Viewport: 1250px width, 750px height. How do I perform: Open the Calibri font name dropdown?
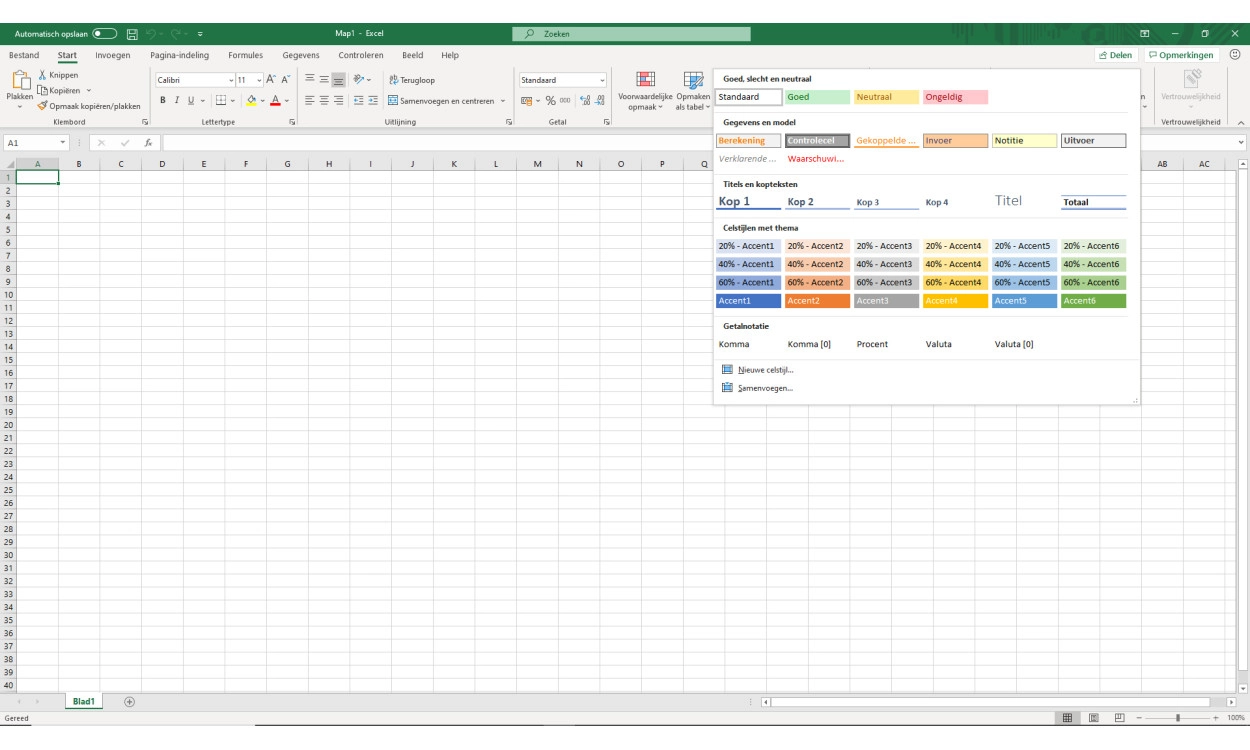(231, 80)
